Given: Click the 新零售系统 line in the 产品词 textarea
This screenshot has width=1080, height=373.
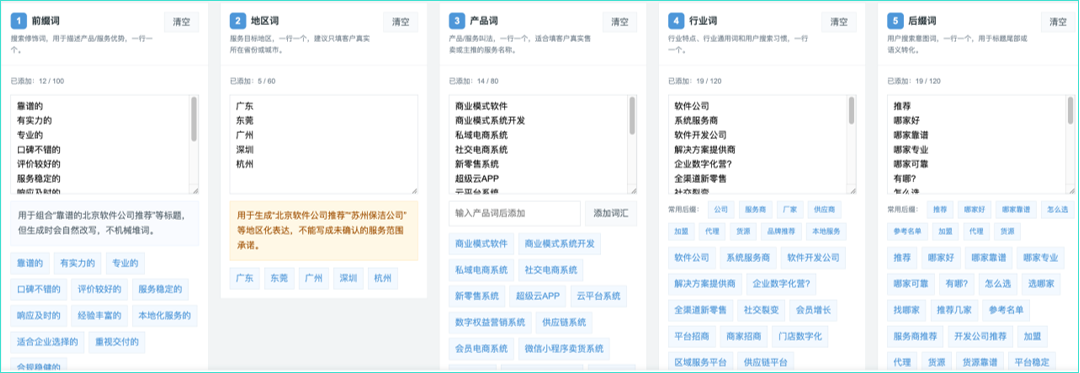Looking at the screenshot, I should (x=477, y=164).
